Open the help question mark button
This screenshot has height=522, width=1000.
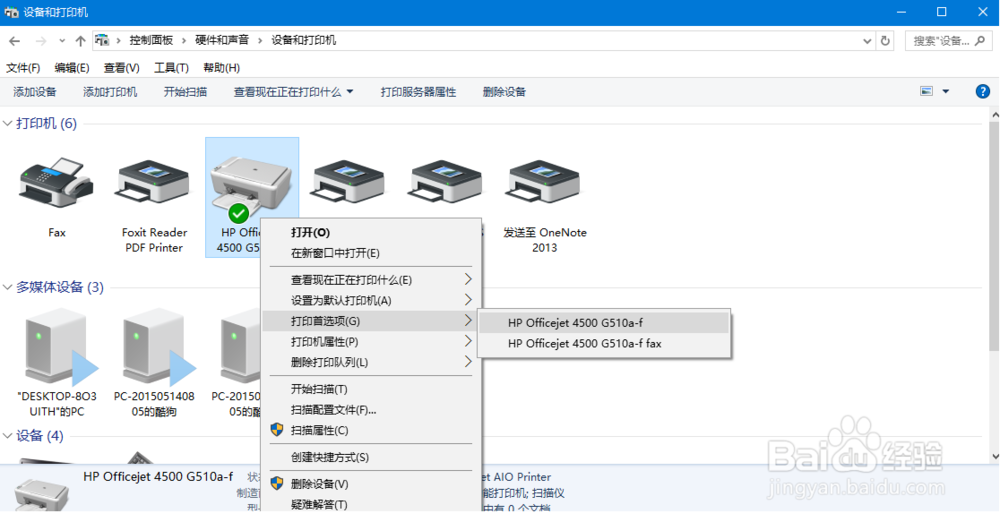click(983, 91)
